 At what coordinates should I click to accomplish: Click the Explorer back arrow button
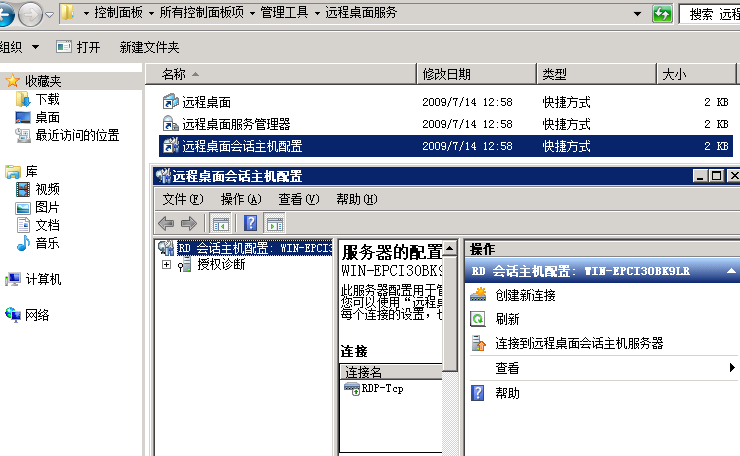(x=5, y=14)
